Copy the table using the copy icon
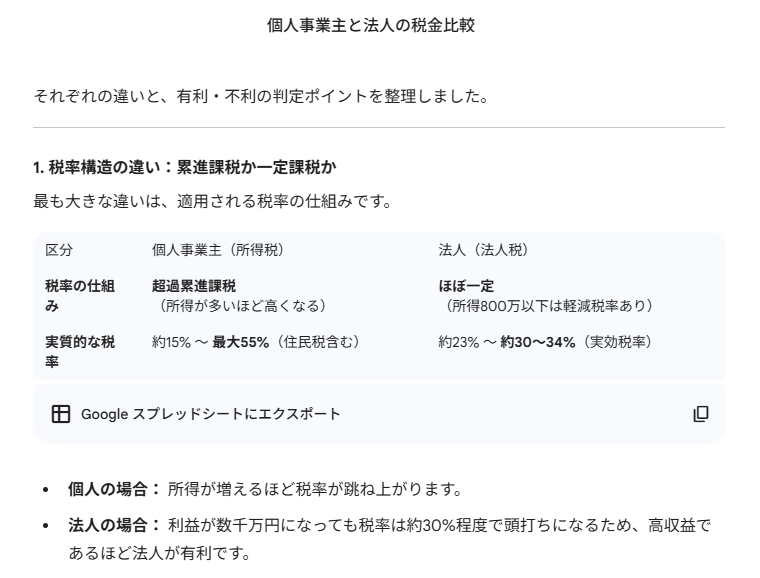 pos(701,413)
